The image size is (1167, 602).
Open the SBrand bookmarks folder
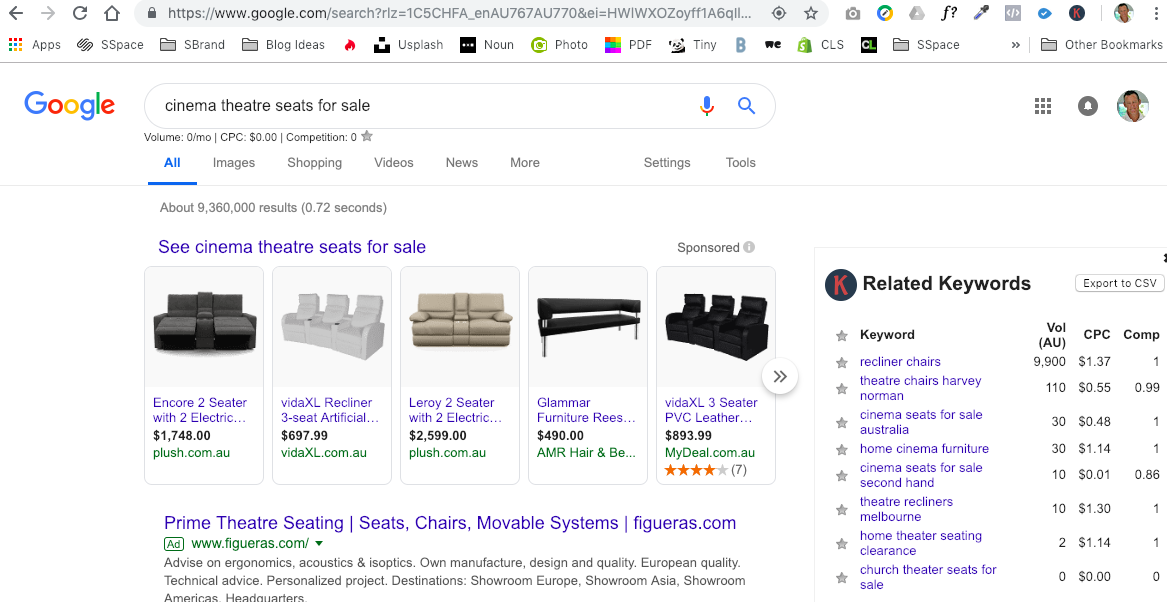coord(192,45)
